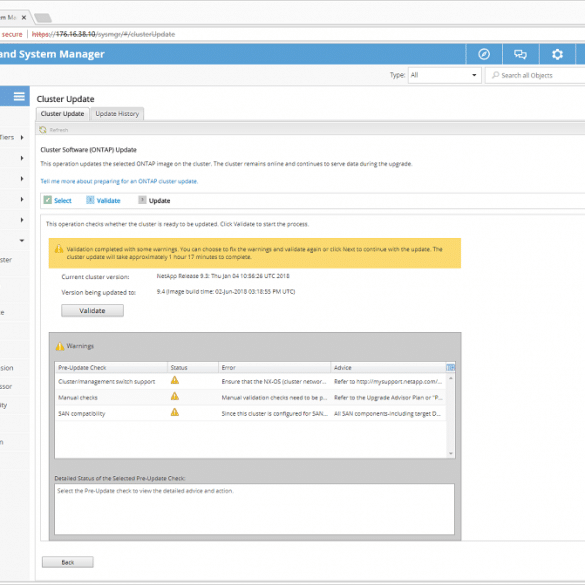Expand the Tiers sidebar menu arrow

pyautogui.click(x=22, y=137)
